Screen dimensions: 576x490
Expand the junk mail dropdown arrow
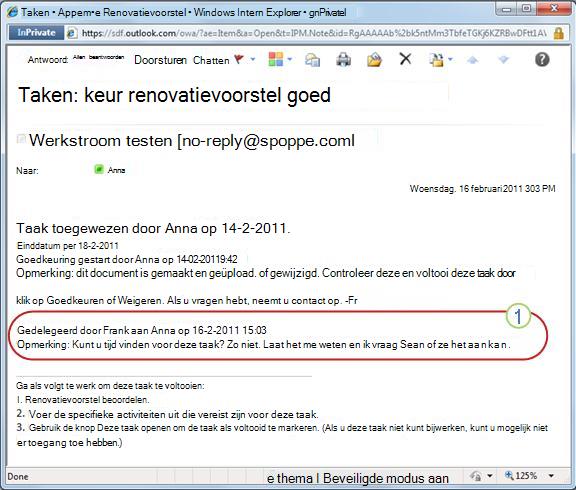coord(450,59)
